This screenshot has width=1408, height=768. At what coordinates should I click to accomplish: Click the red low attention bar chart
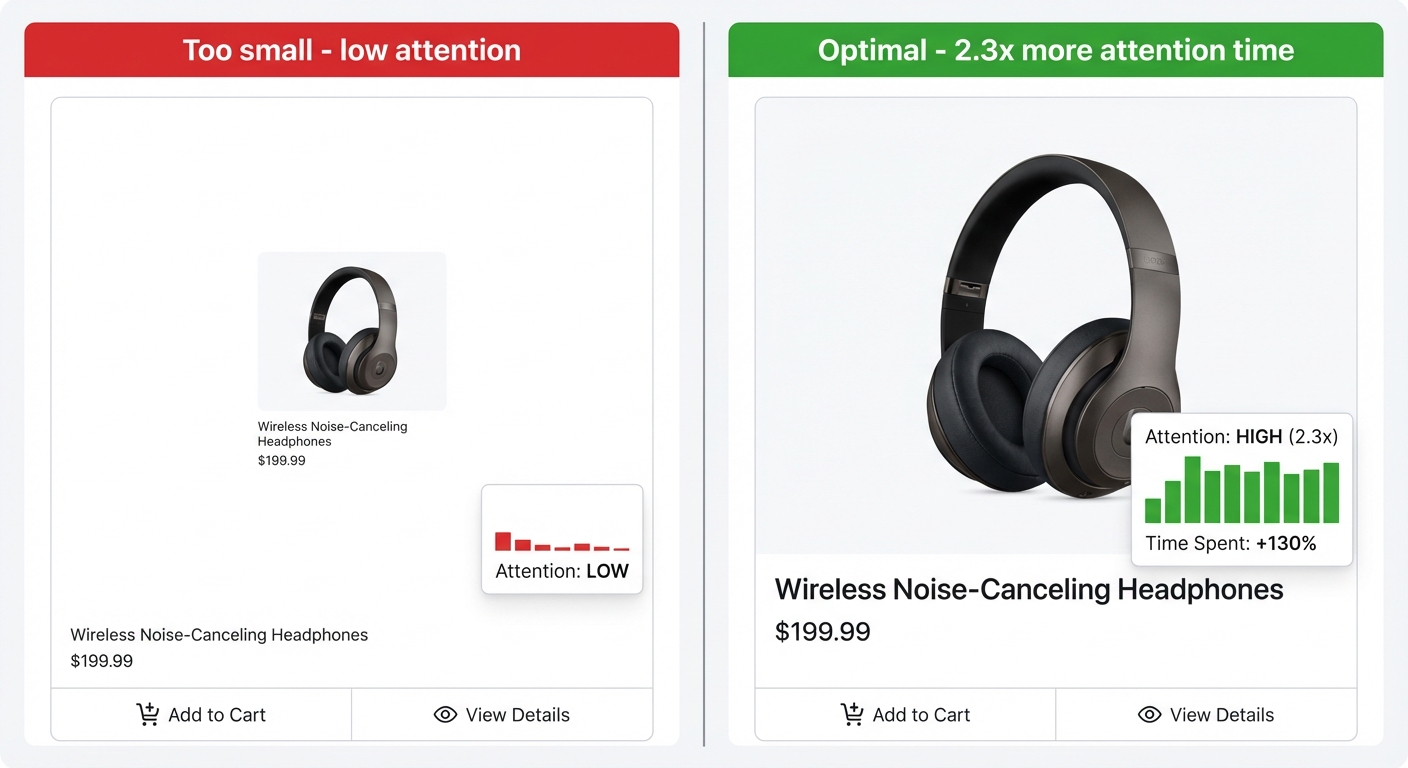[x=562, y=542]
